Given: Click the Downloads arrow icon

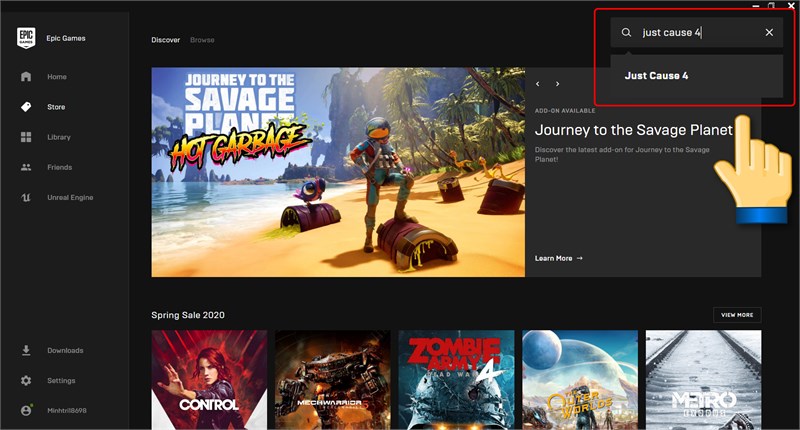Looking at the screenshot, I should (x=26, y=350).
